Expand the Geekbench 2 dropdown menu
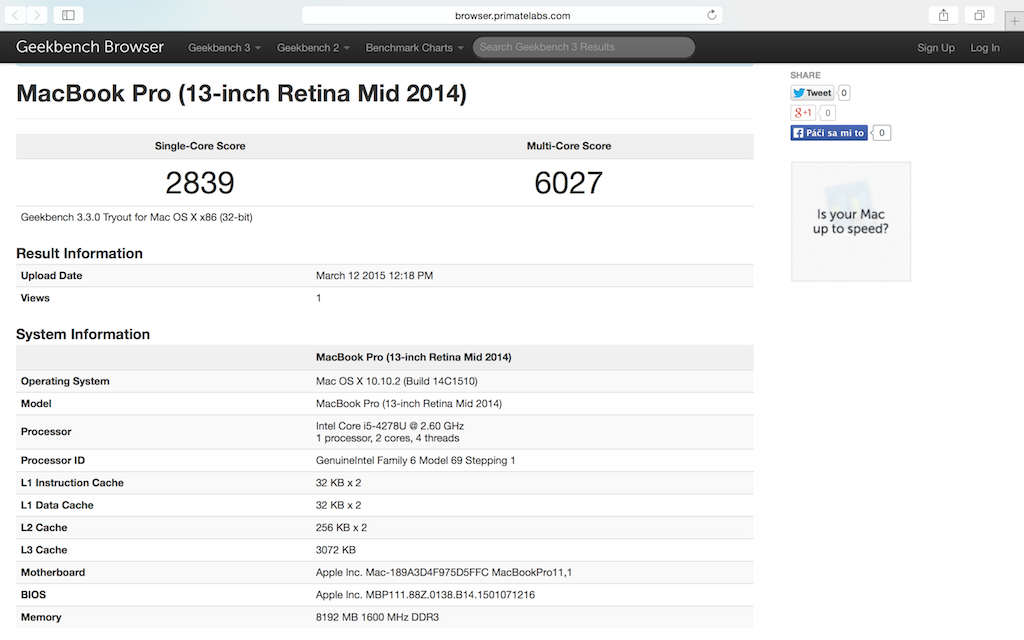 (x=314, y=48)
